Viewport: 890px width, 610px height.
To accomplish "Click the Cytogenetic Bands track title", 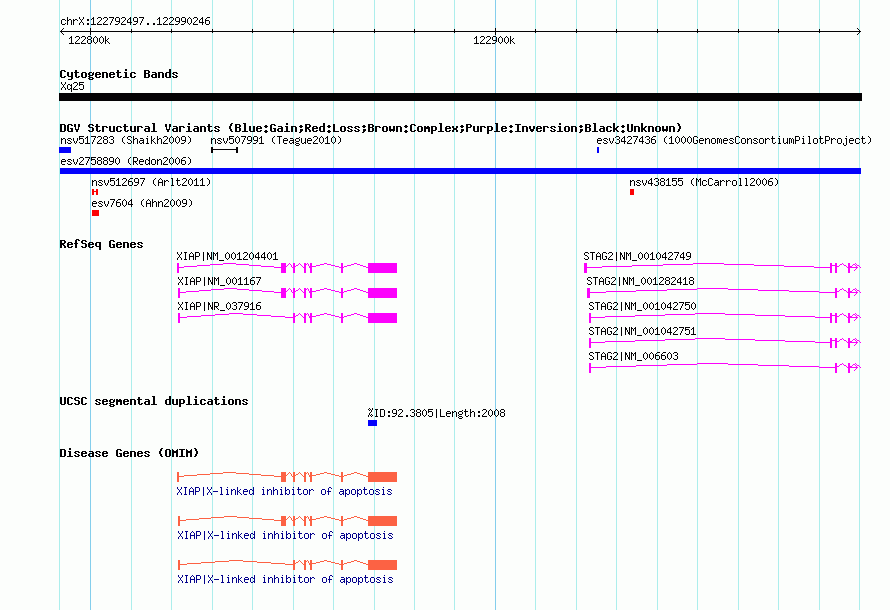I will pos(119,74).
